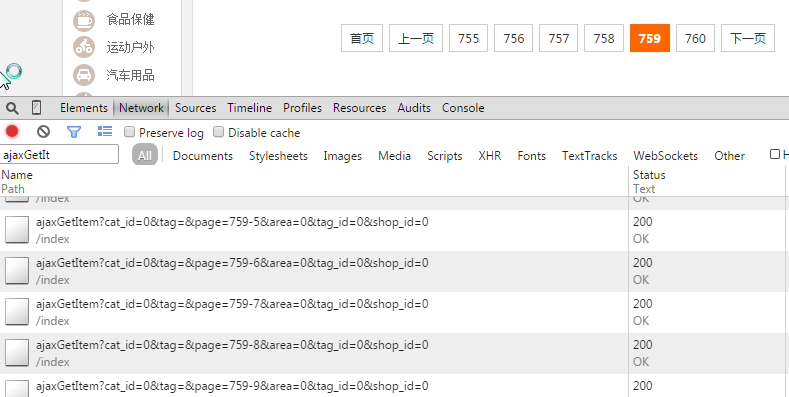Click the 汽车用品 car icon
789x397 pixels.
(84, 75)
